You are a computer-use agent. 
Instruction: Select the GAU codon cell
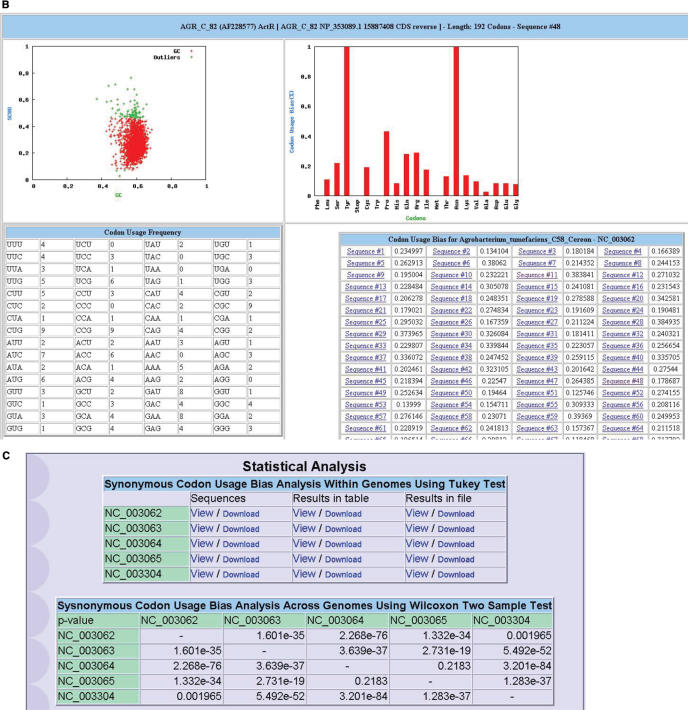(x=160, y=392)
